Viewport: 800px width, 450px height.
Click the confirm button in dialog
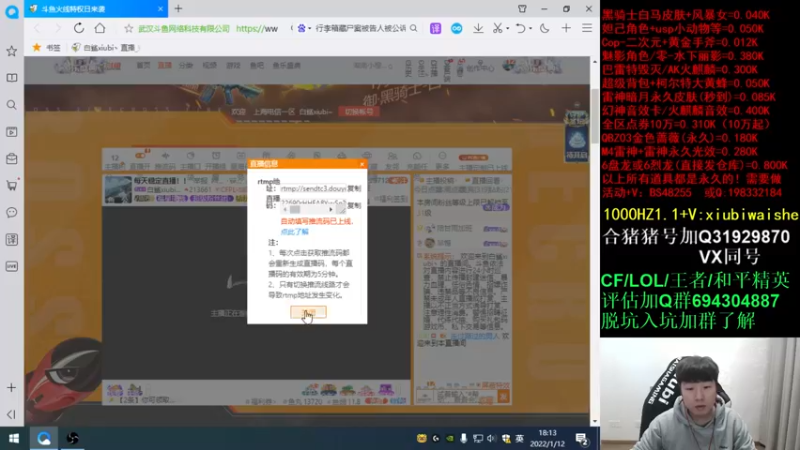(x=308, y=312)
